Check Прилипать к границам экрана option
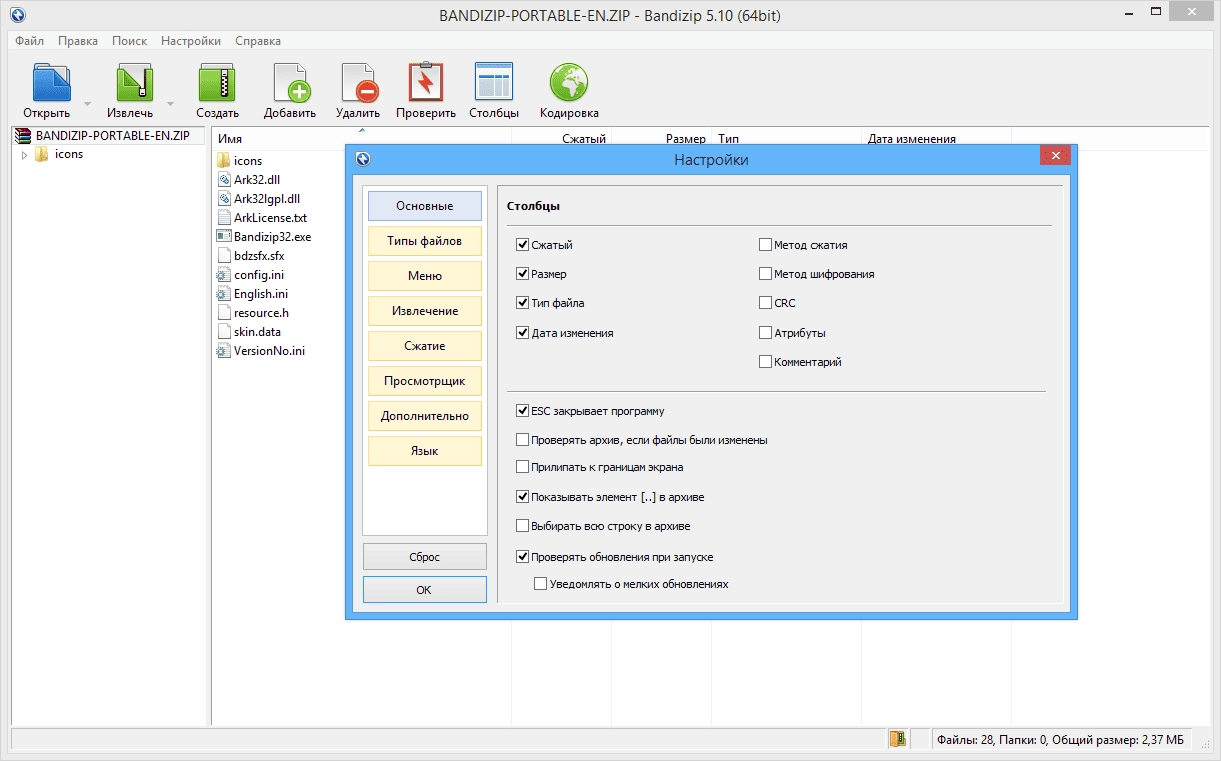The image size is (1221, 761). pyautogui.click(x=522, y=466)
